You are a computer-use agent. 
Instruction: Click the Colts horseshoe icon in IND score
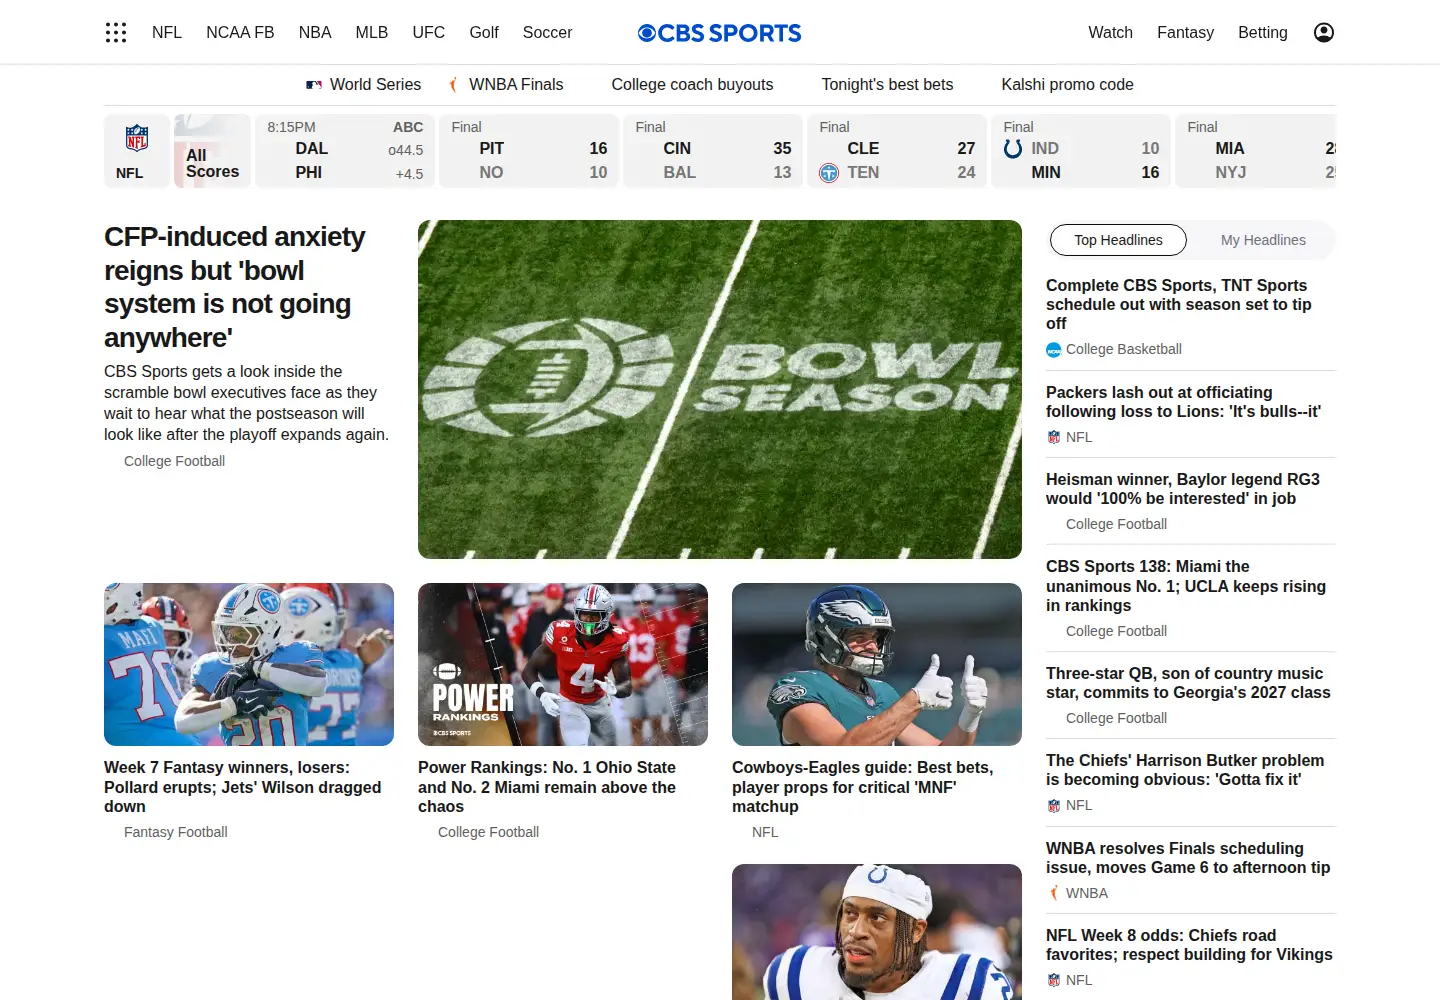[1013, 148]
